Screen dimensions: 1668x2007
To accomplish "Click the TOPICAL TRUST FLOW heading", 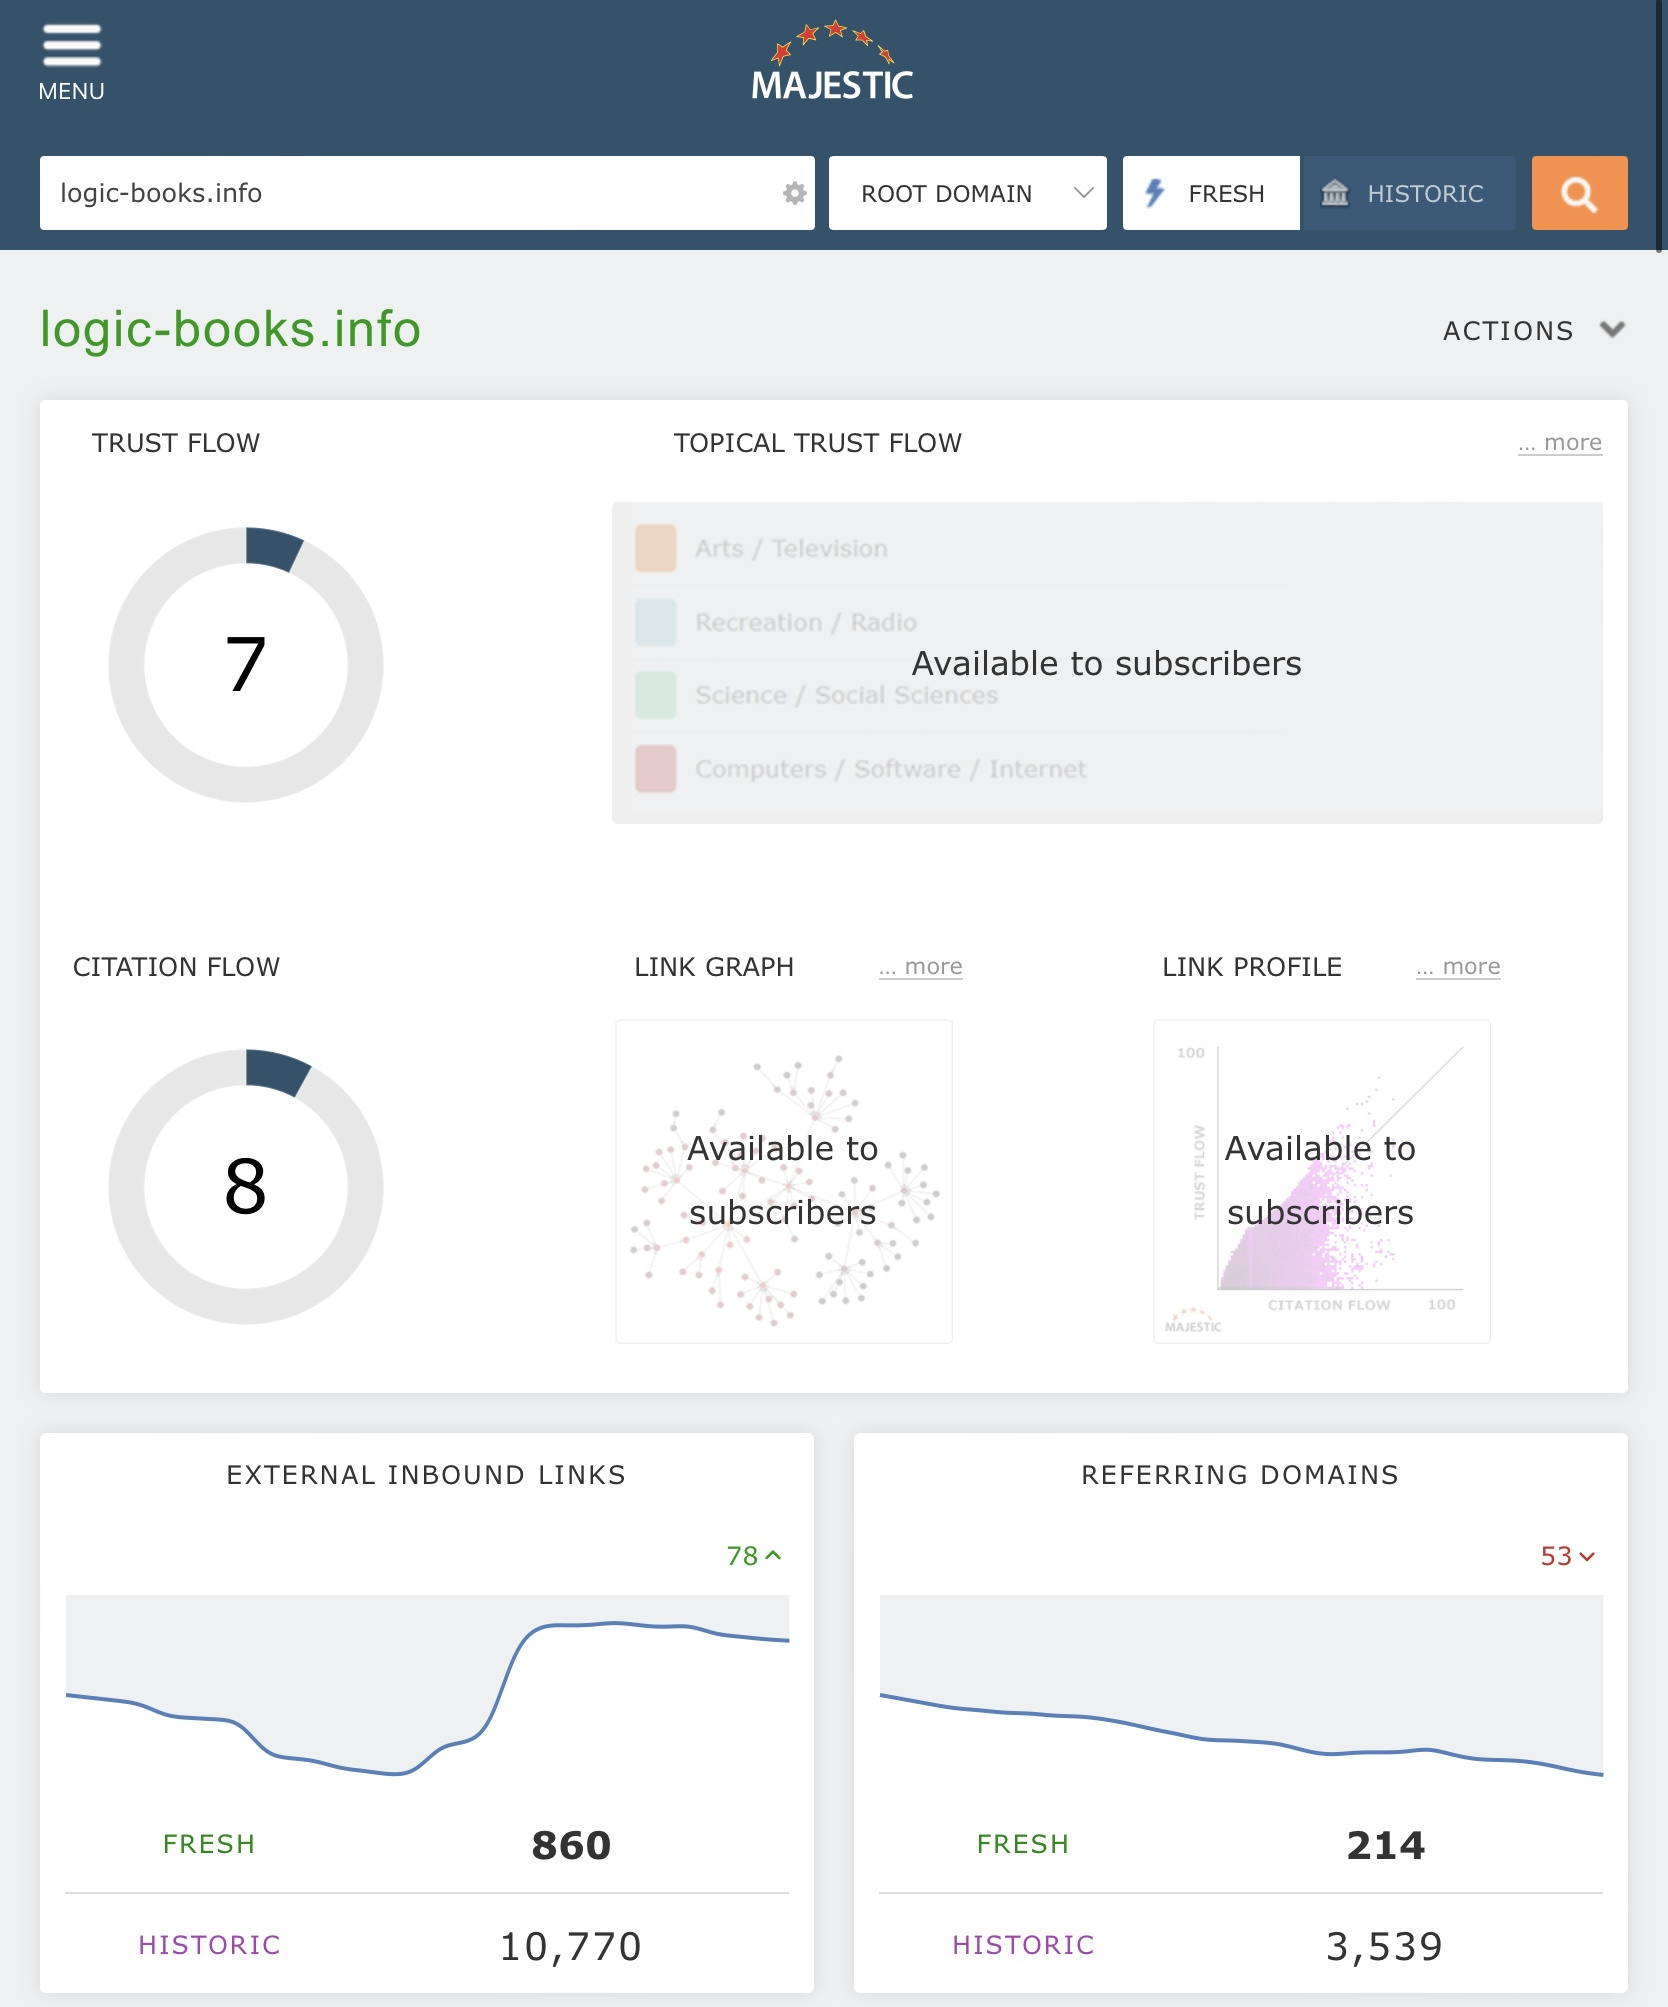I will coord(818,443).
